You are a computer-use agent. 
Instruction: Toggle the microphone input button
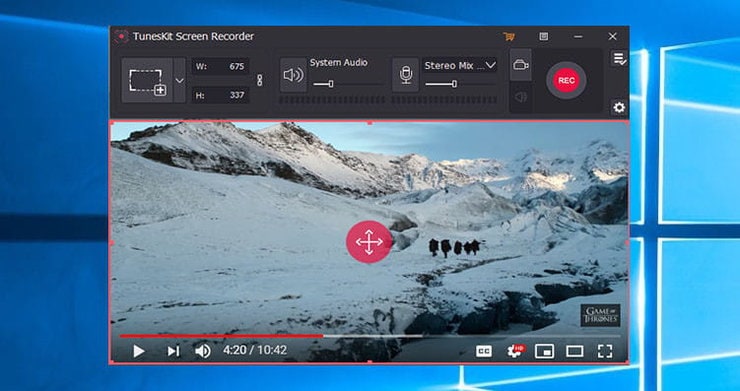pos(405,75)
